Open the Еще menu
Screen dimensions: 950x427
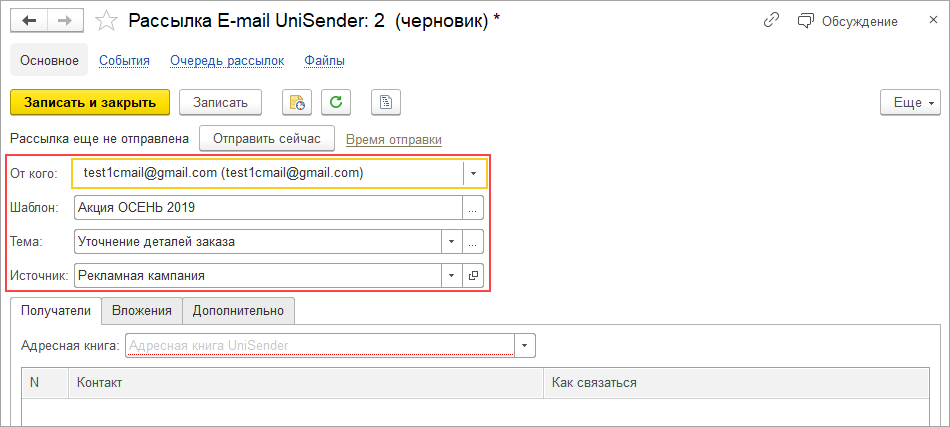click(910, 102)
